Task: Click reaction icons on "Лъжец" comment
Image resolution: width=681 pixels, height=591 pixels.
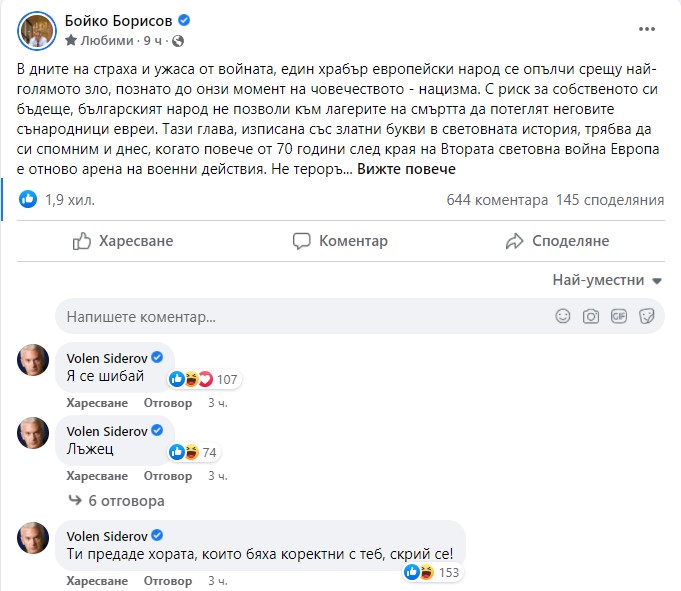Action: click(x=185, y=452)
